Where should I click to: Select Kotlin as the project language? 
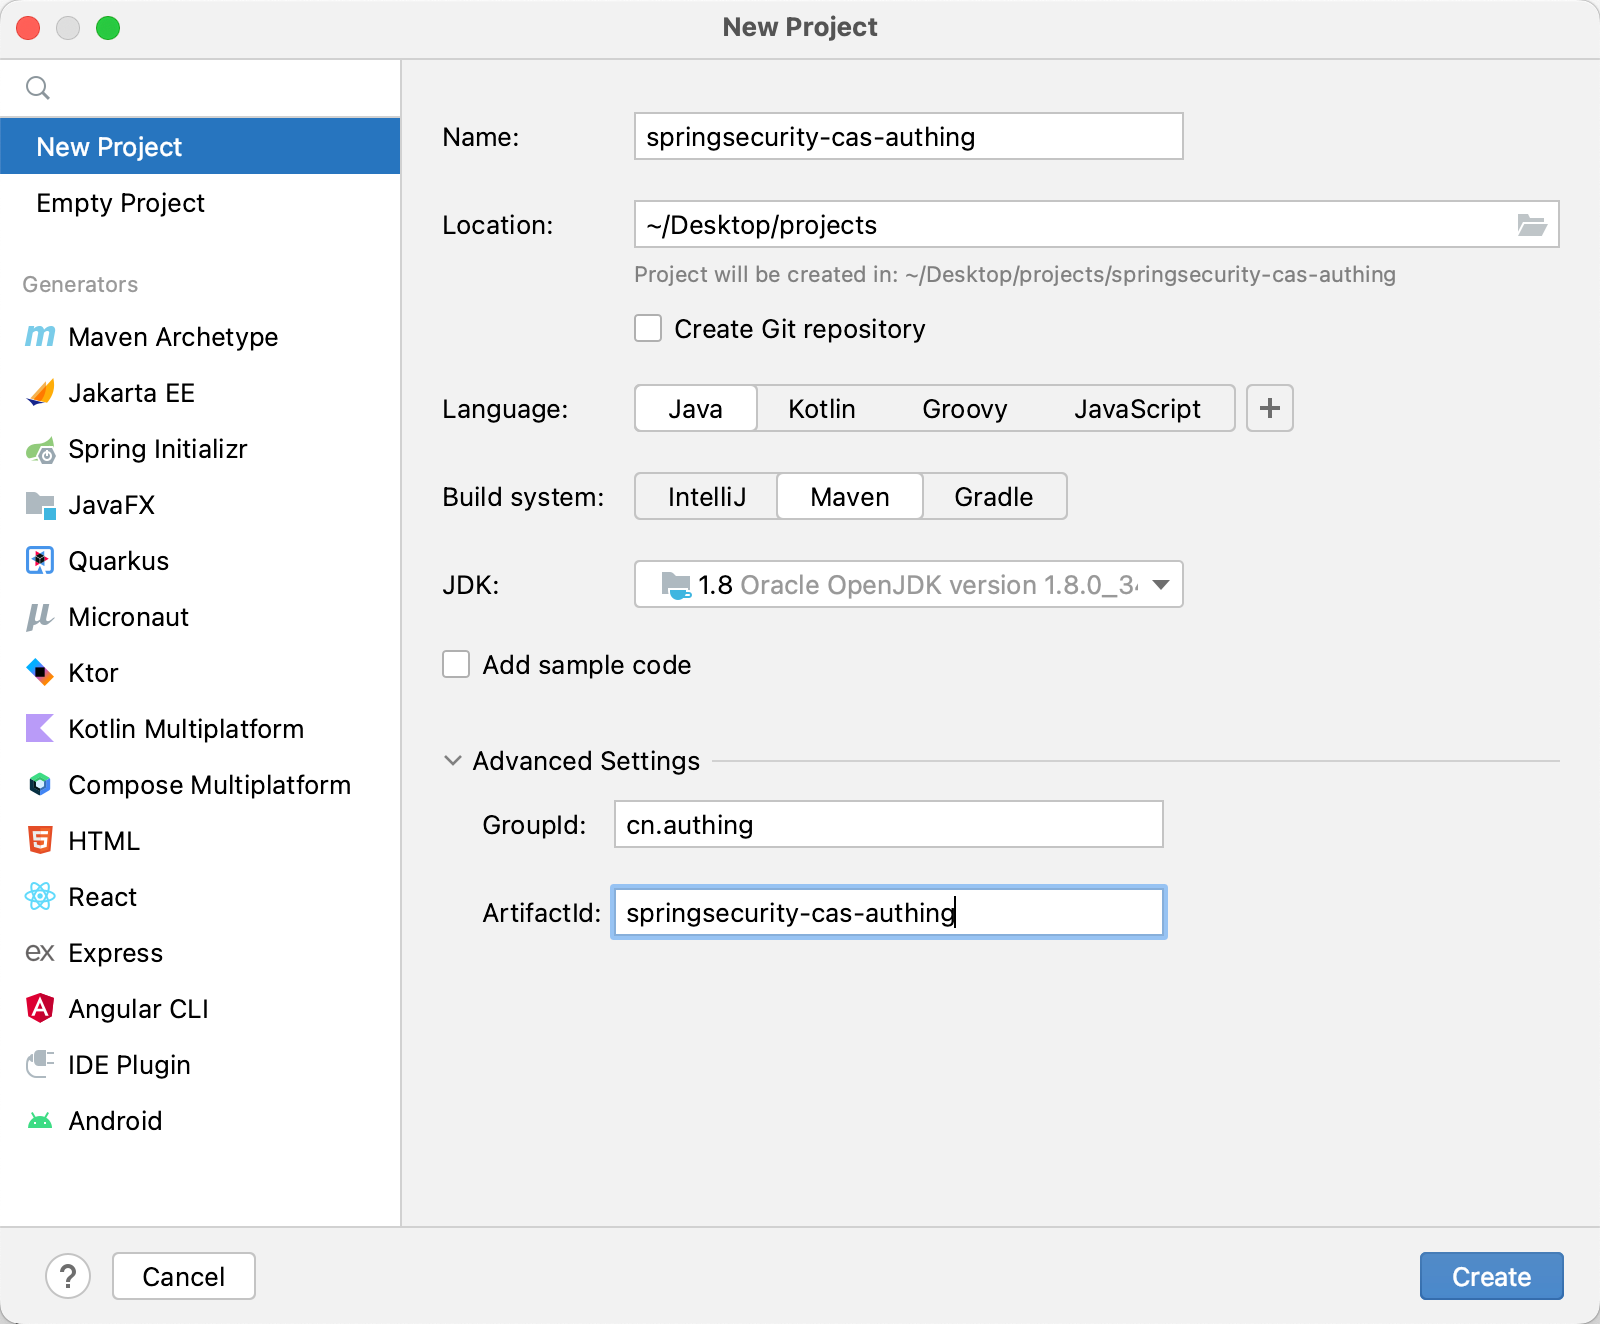821,408
